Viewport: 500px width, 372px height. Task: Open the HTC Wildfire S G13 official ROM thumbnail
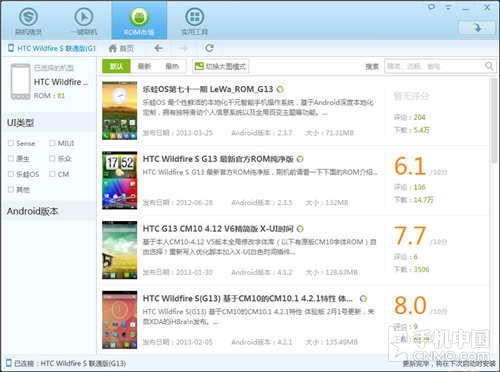point(120,180)
